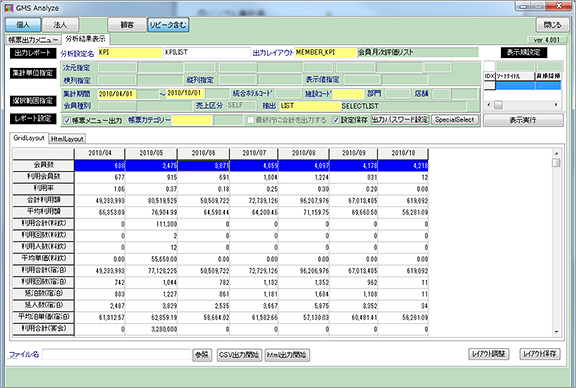Click the black 出力レポート label button
Viewport: 576px width, 388px height.
coord(33,53)
